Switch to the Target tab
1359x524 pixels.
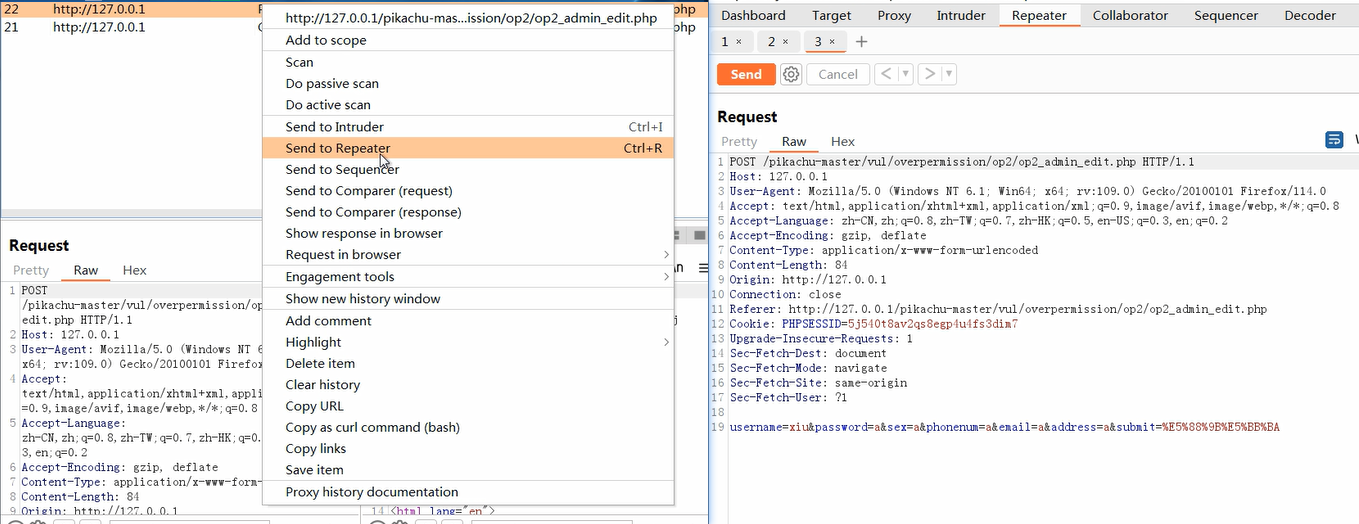(x=832, y=15)
